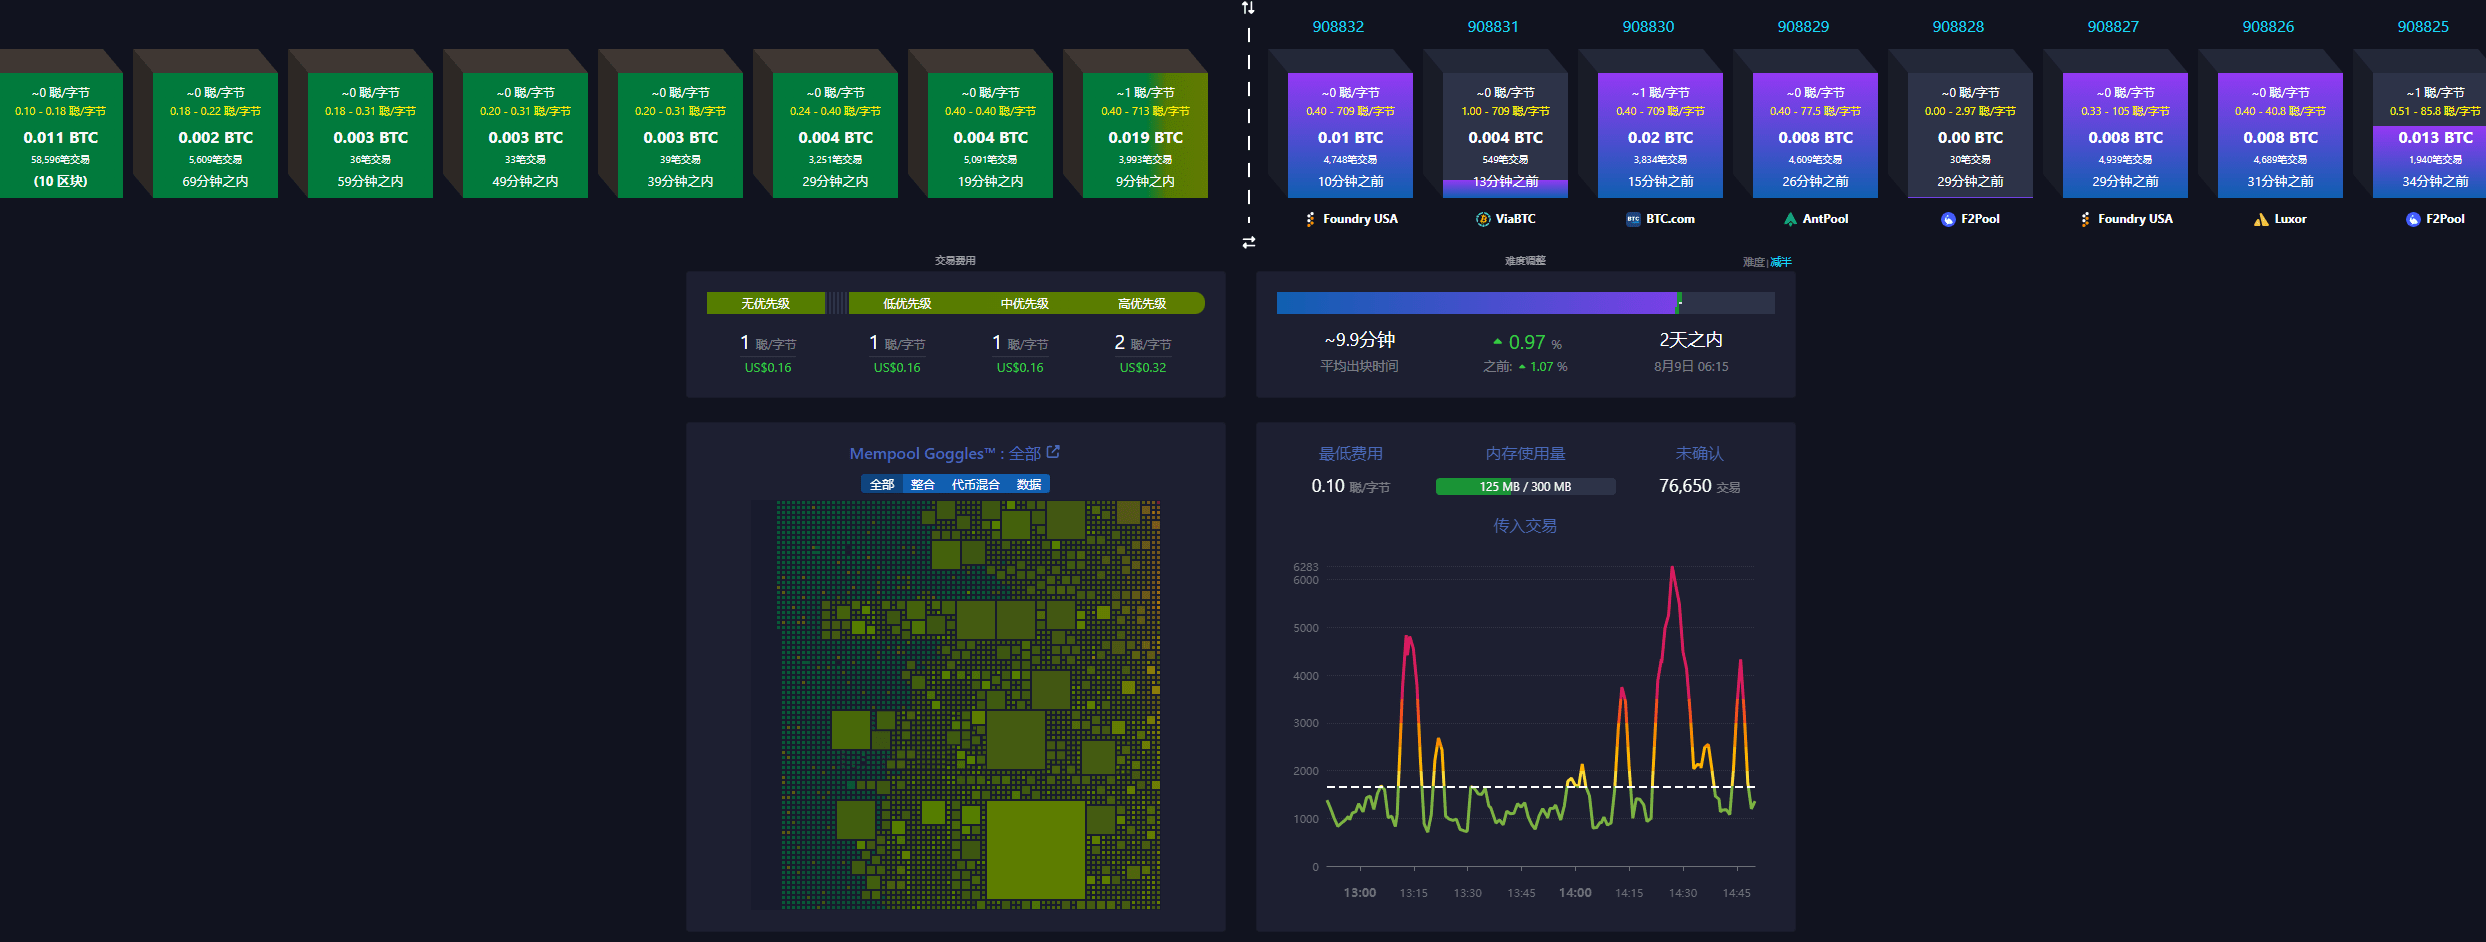Click the 之前: 1.07 % previous adjustment text

pyautogui.click(x=1525, y=367)
